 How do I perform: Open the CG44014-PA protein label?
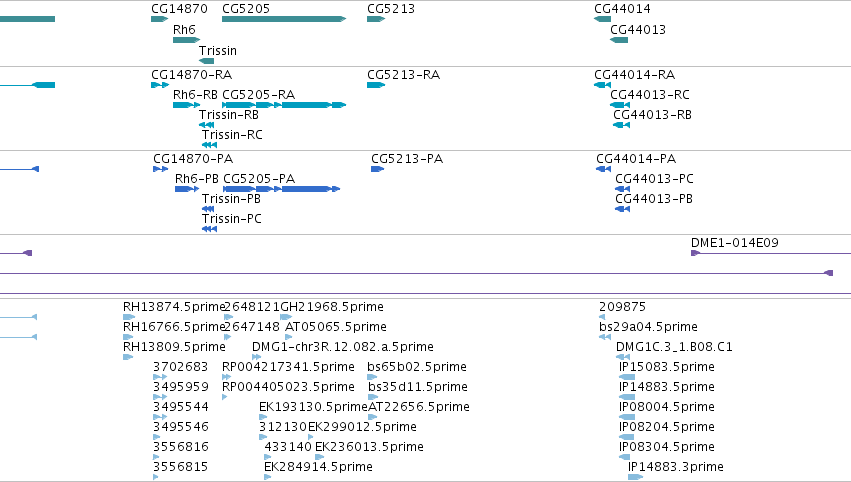636,158
